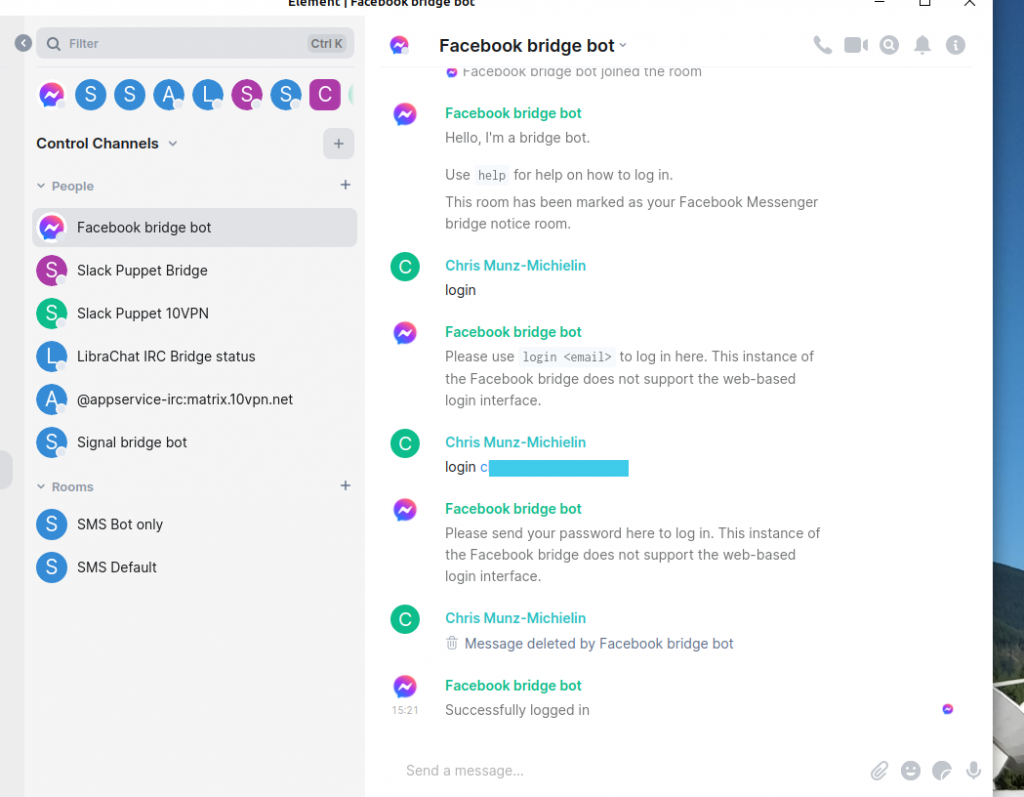Click the 'help' code snippet

(x=492, y=175)
